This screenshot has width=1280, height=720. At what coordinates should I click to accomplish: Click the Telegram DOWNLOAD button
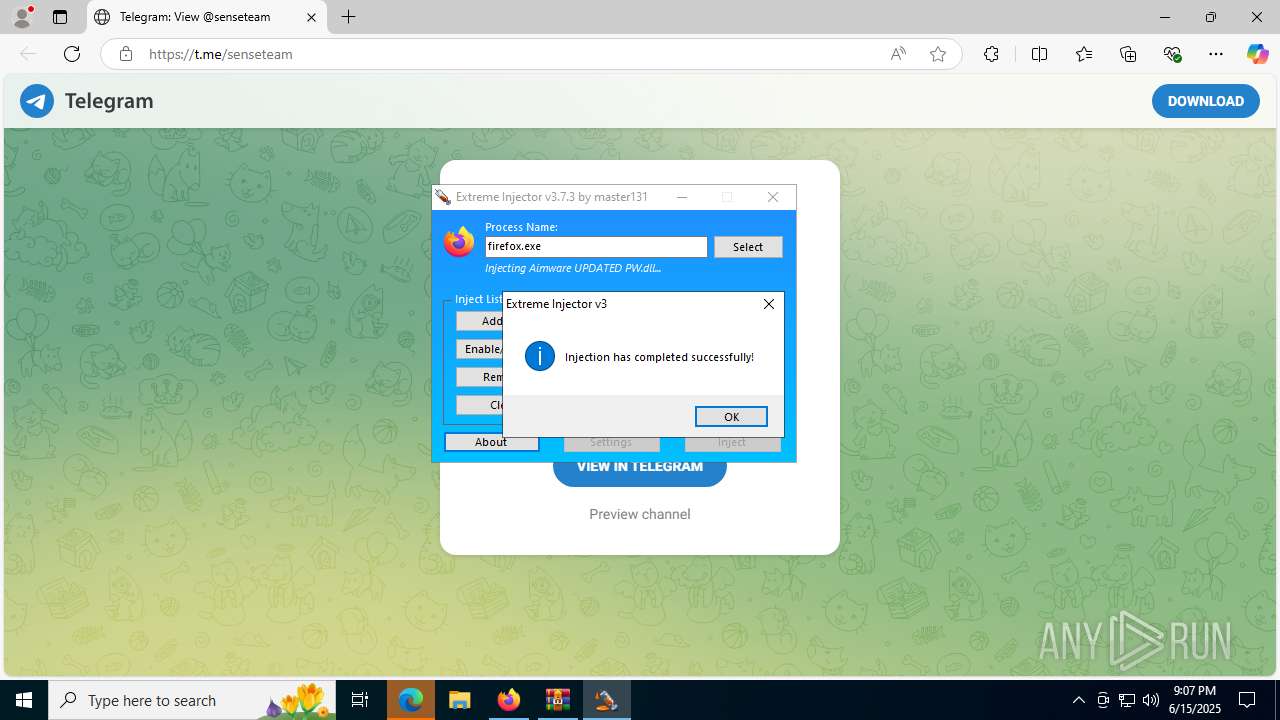1206,101
